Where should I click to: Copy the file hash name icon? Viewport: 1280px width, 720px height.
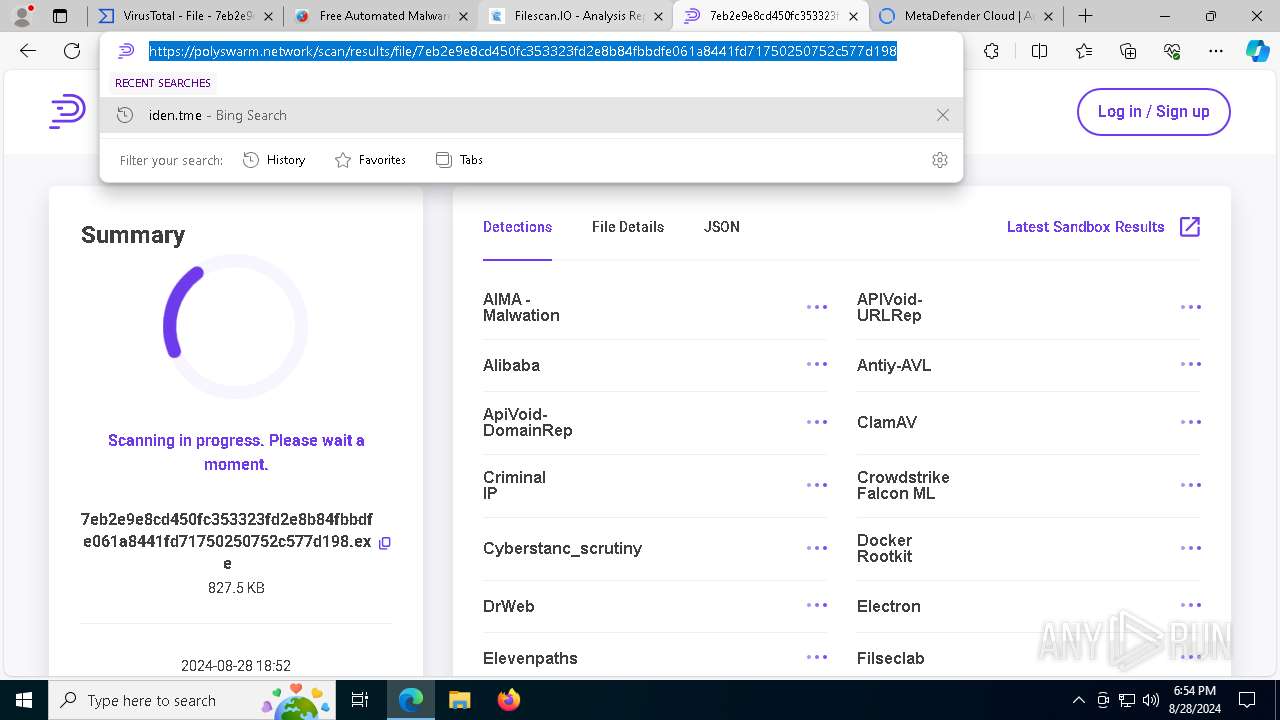(x=385, y=543)
